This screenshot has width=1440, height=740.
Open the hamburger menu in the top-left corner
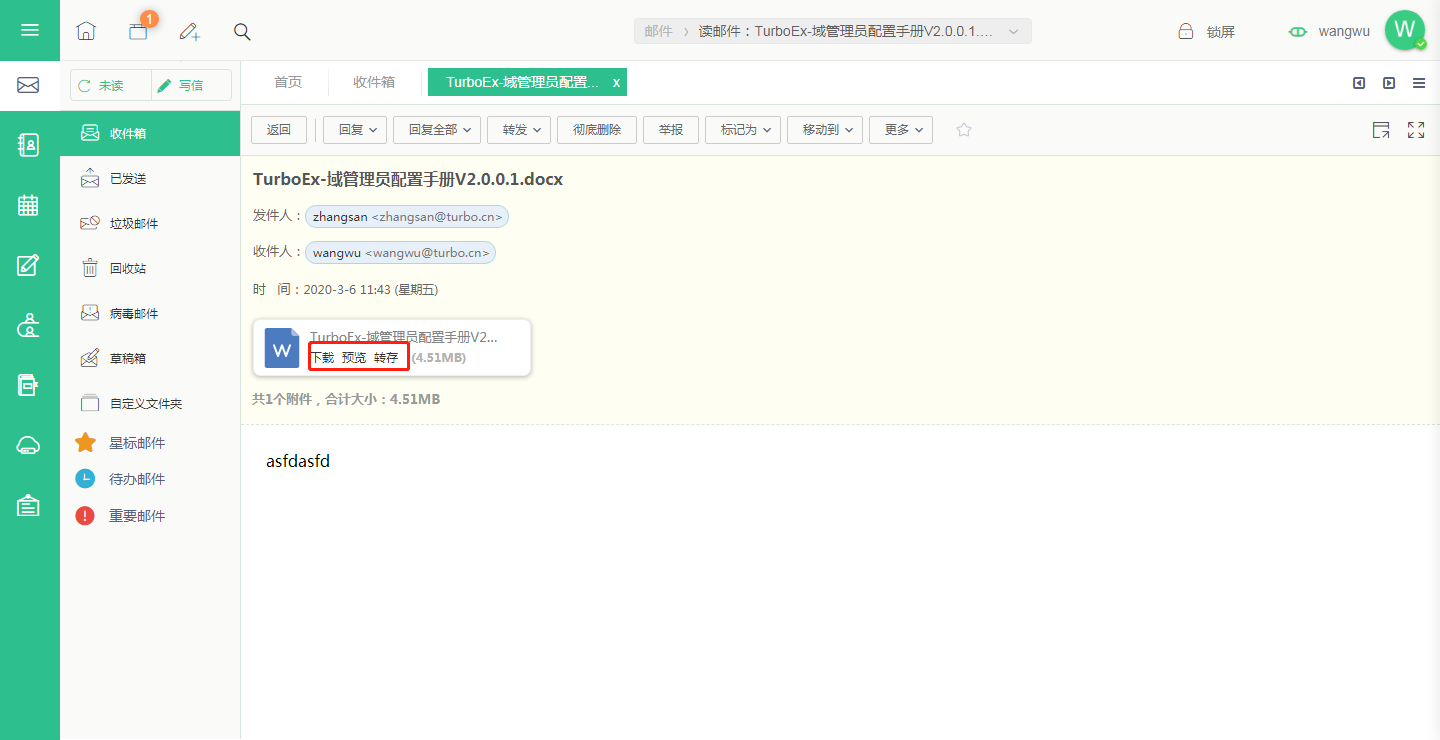pyautogui.click(x=30, y=30)
